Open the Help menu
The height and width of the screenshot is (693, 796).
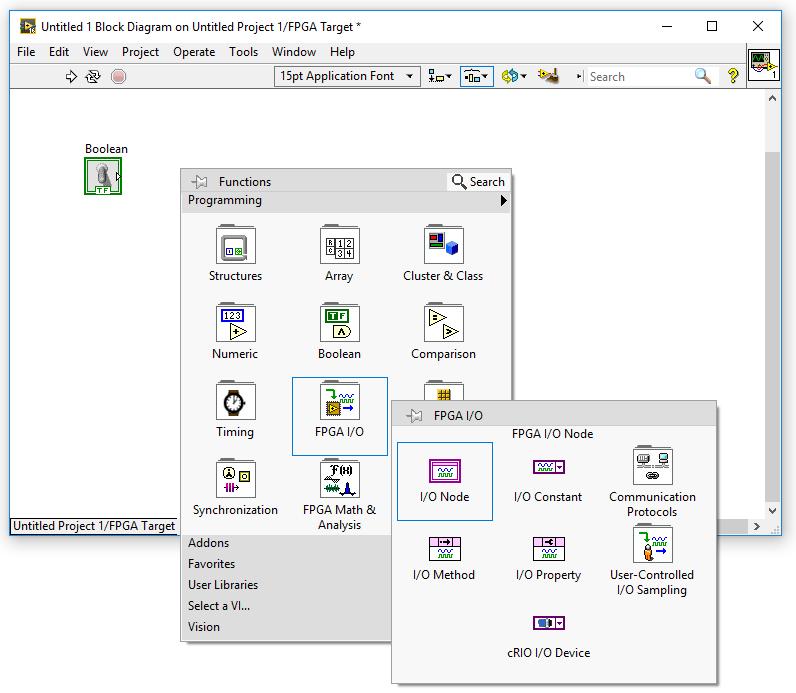342,52
